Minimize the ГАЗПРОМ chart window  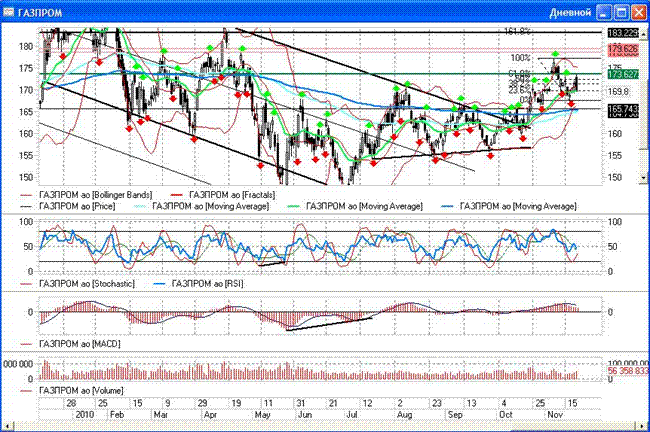pos(604,13)
